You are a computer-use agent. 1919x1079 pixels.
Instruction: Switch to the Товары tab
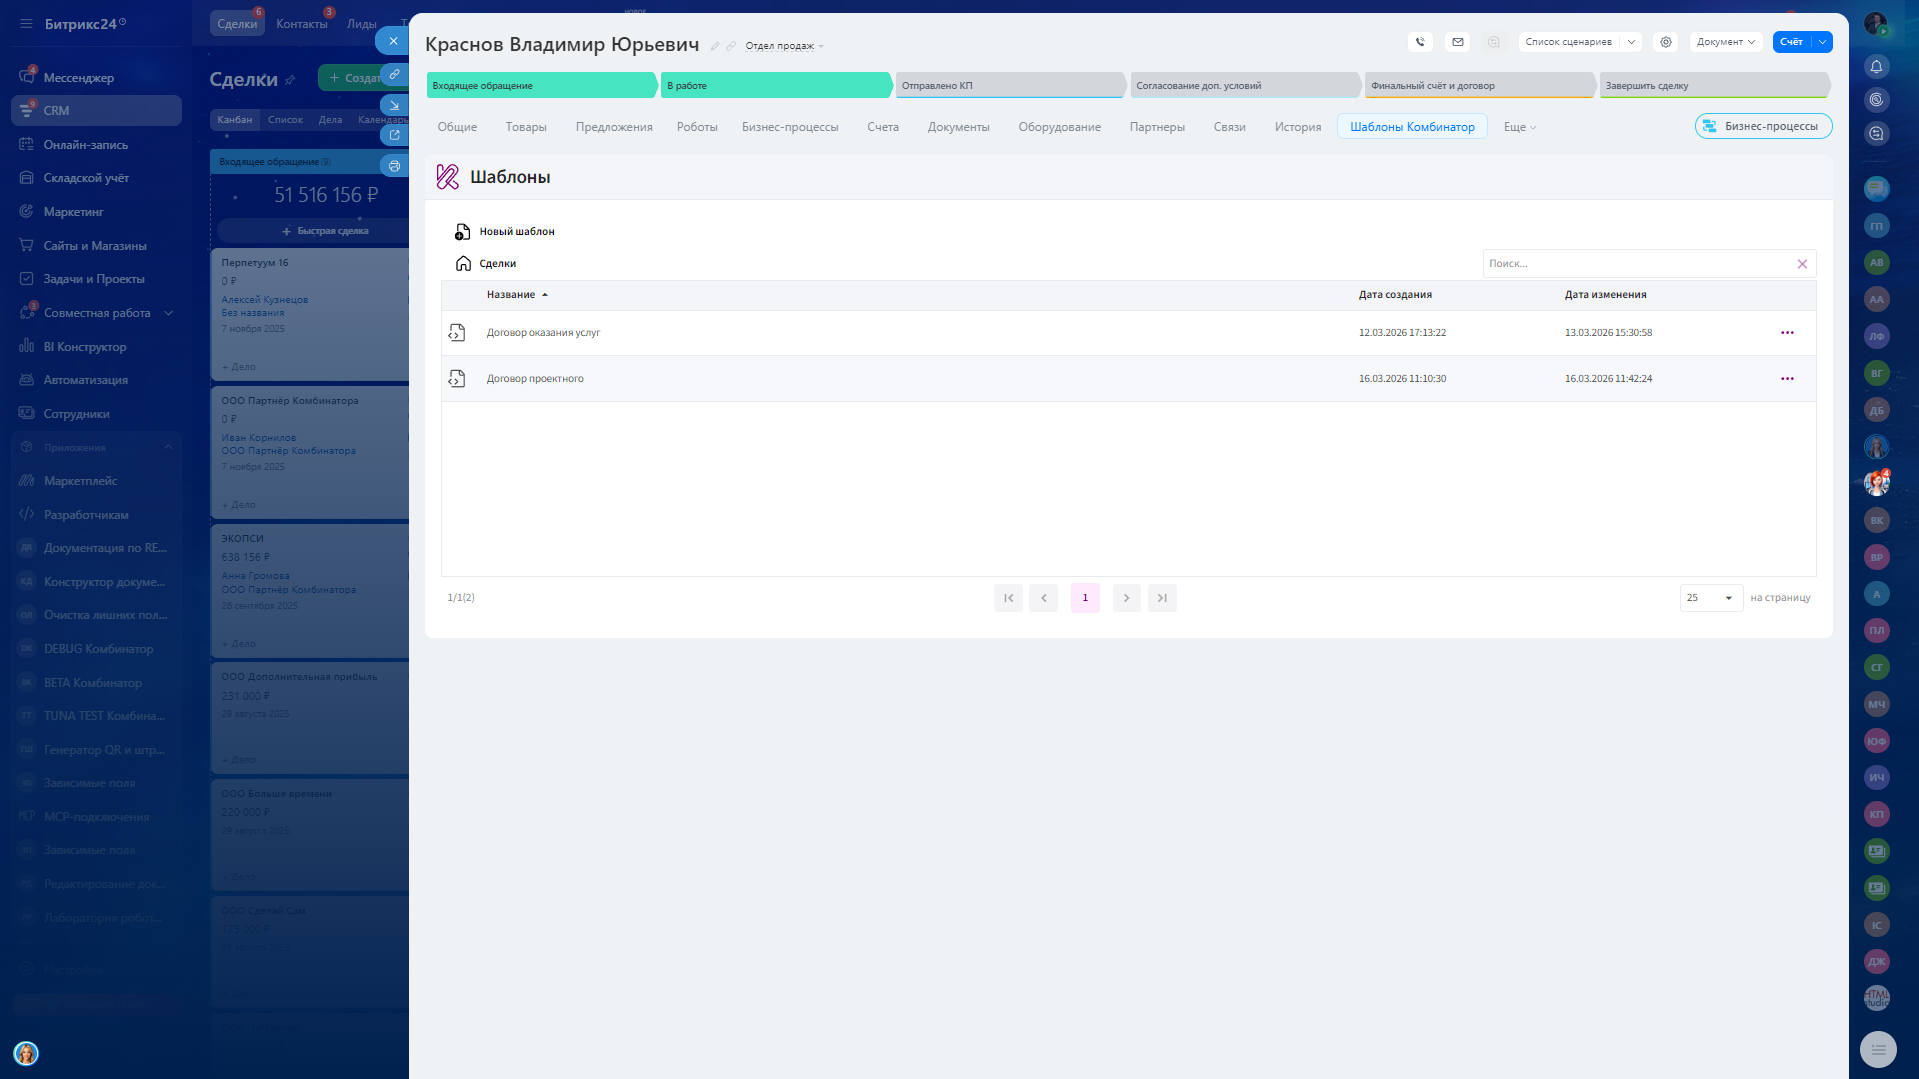526,127
